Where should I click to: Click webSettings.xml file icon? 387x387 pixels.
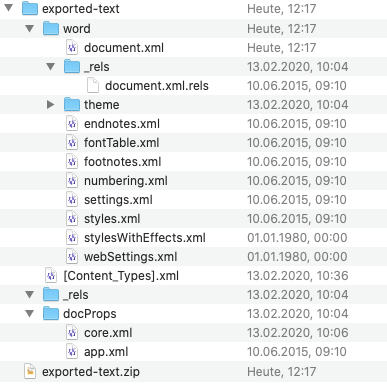72,256
